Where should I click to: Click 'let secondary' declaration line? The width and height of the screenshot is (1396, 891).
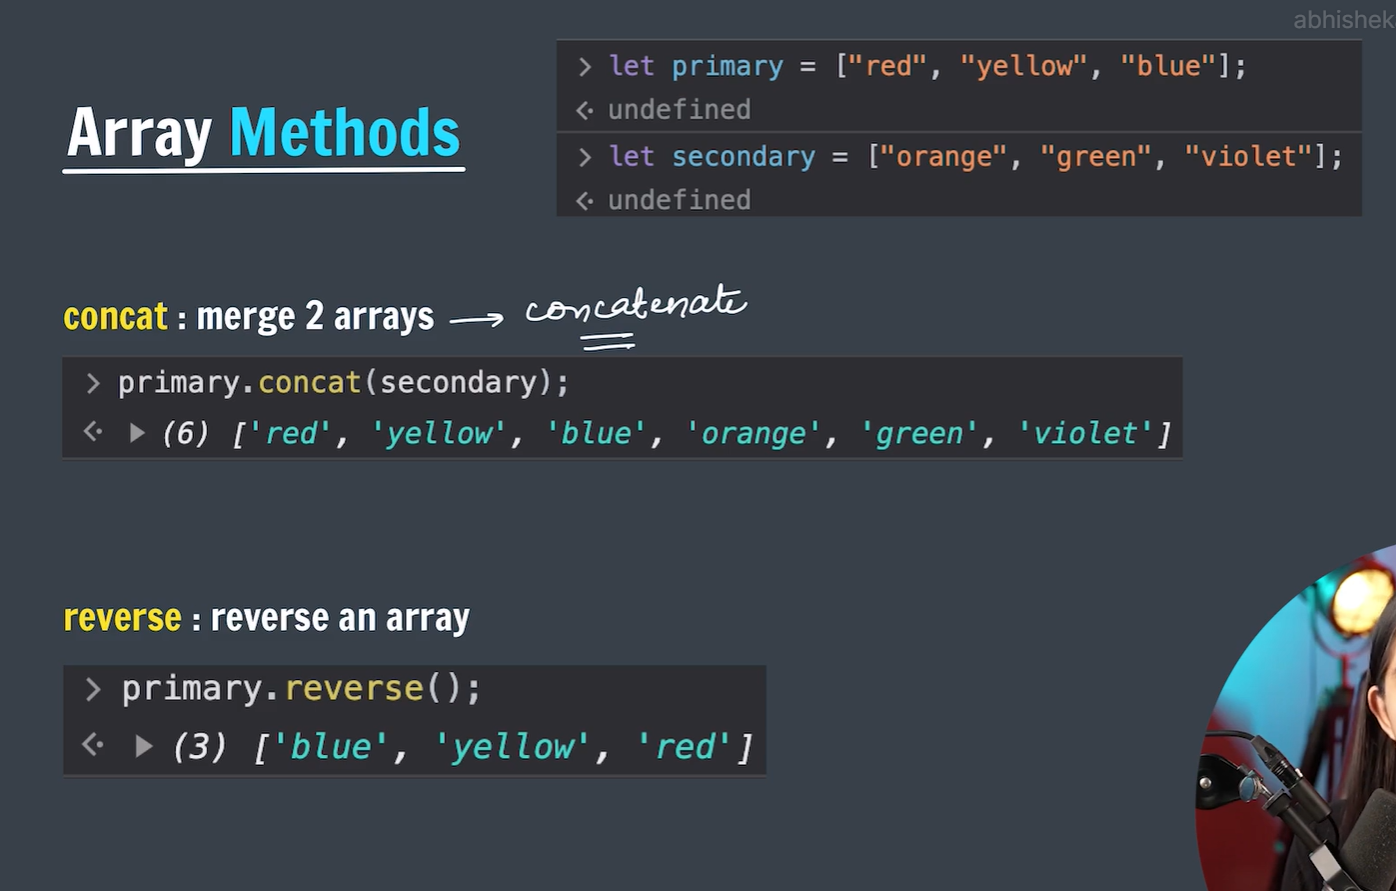coord(975,157)
